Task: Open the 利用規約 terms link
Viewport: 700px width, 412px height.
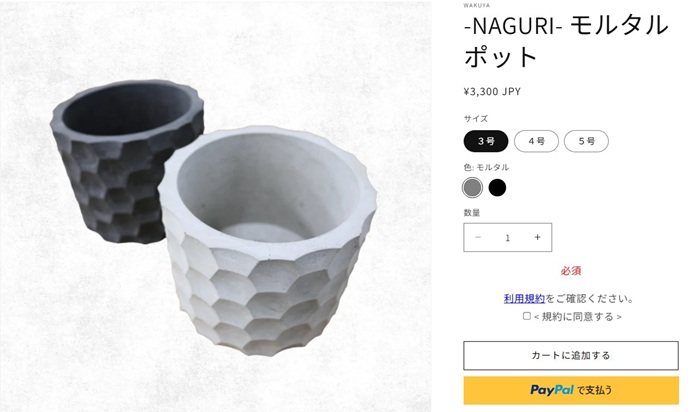Action: tap(524, 298)
